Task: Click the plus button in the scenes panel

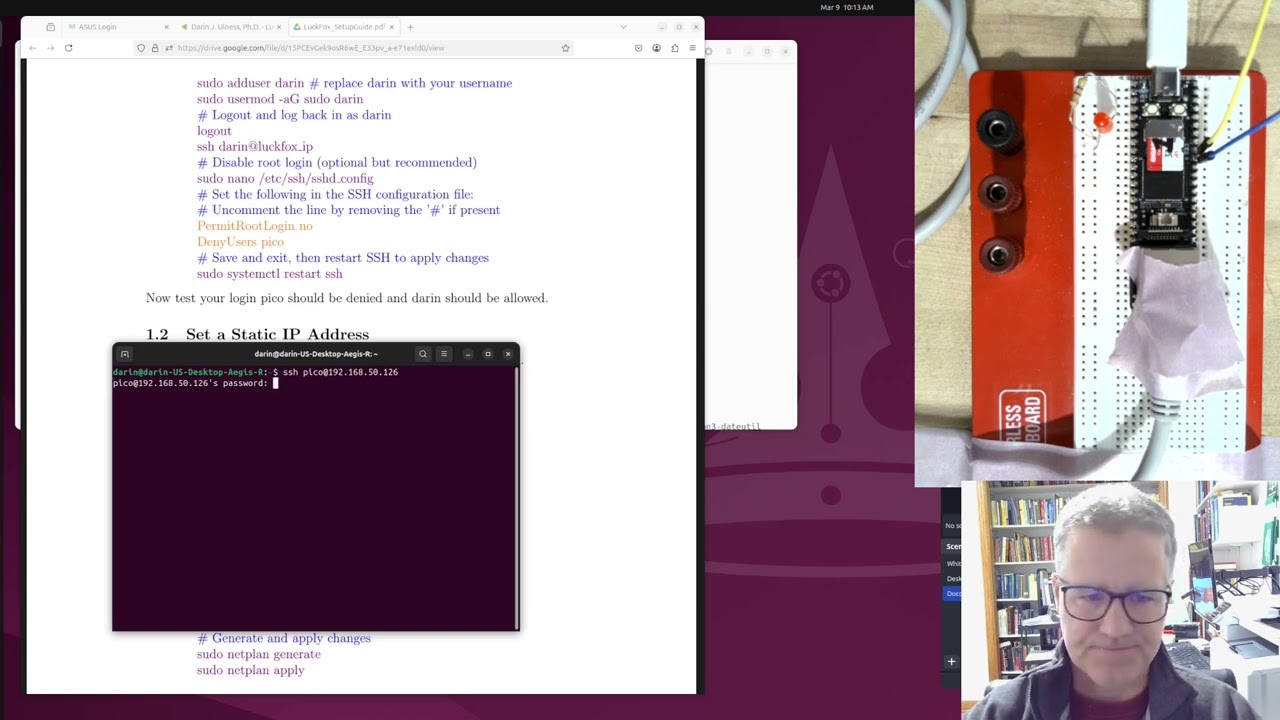Action: coord(951,661)
